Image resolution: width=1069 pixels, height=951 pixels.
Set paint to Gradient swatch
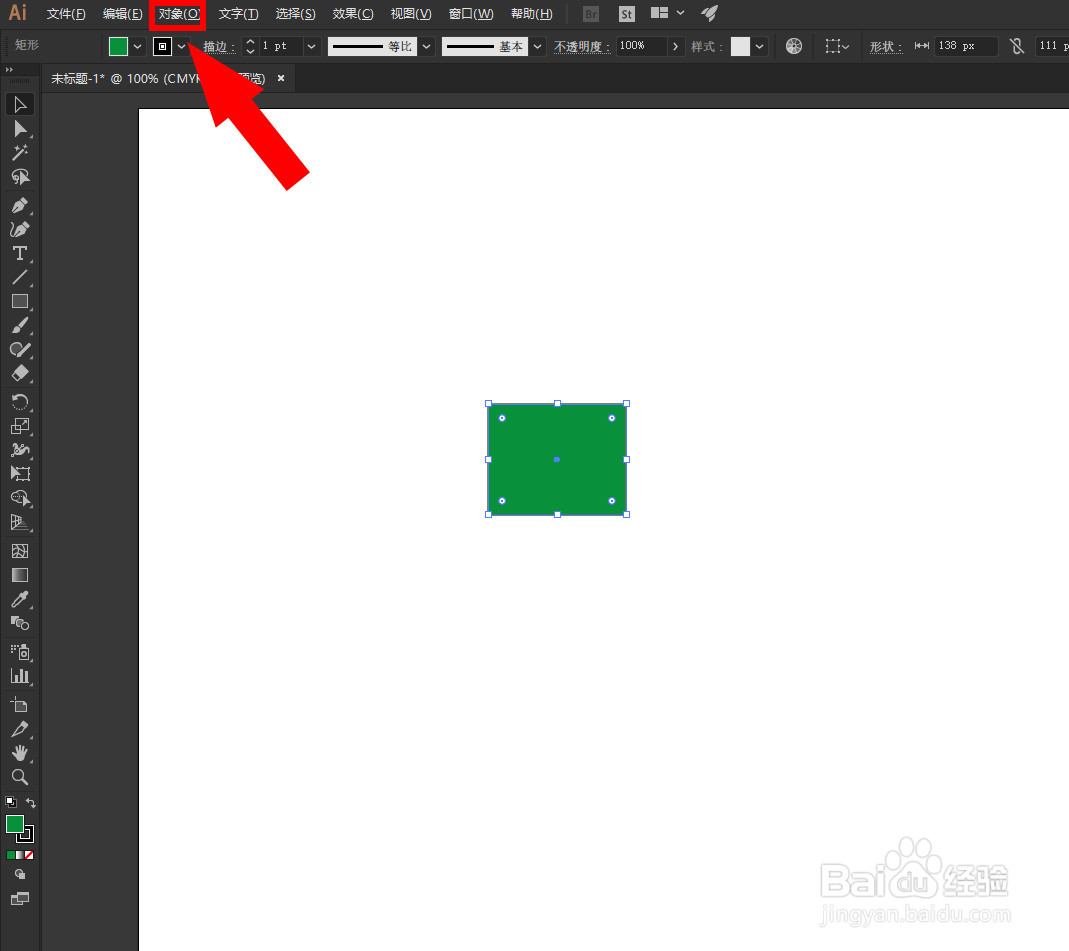(x=20, y=855)
